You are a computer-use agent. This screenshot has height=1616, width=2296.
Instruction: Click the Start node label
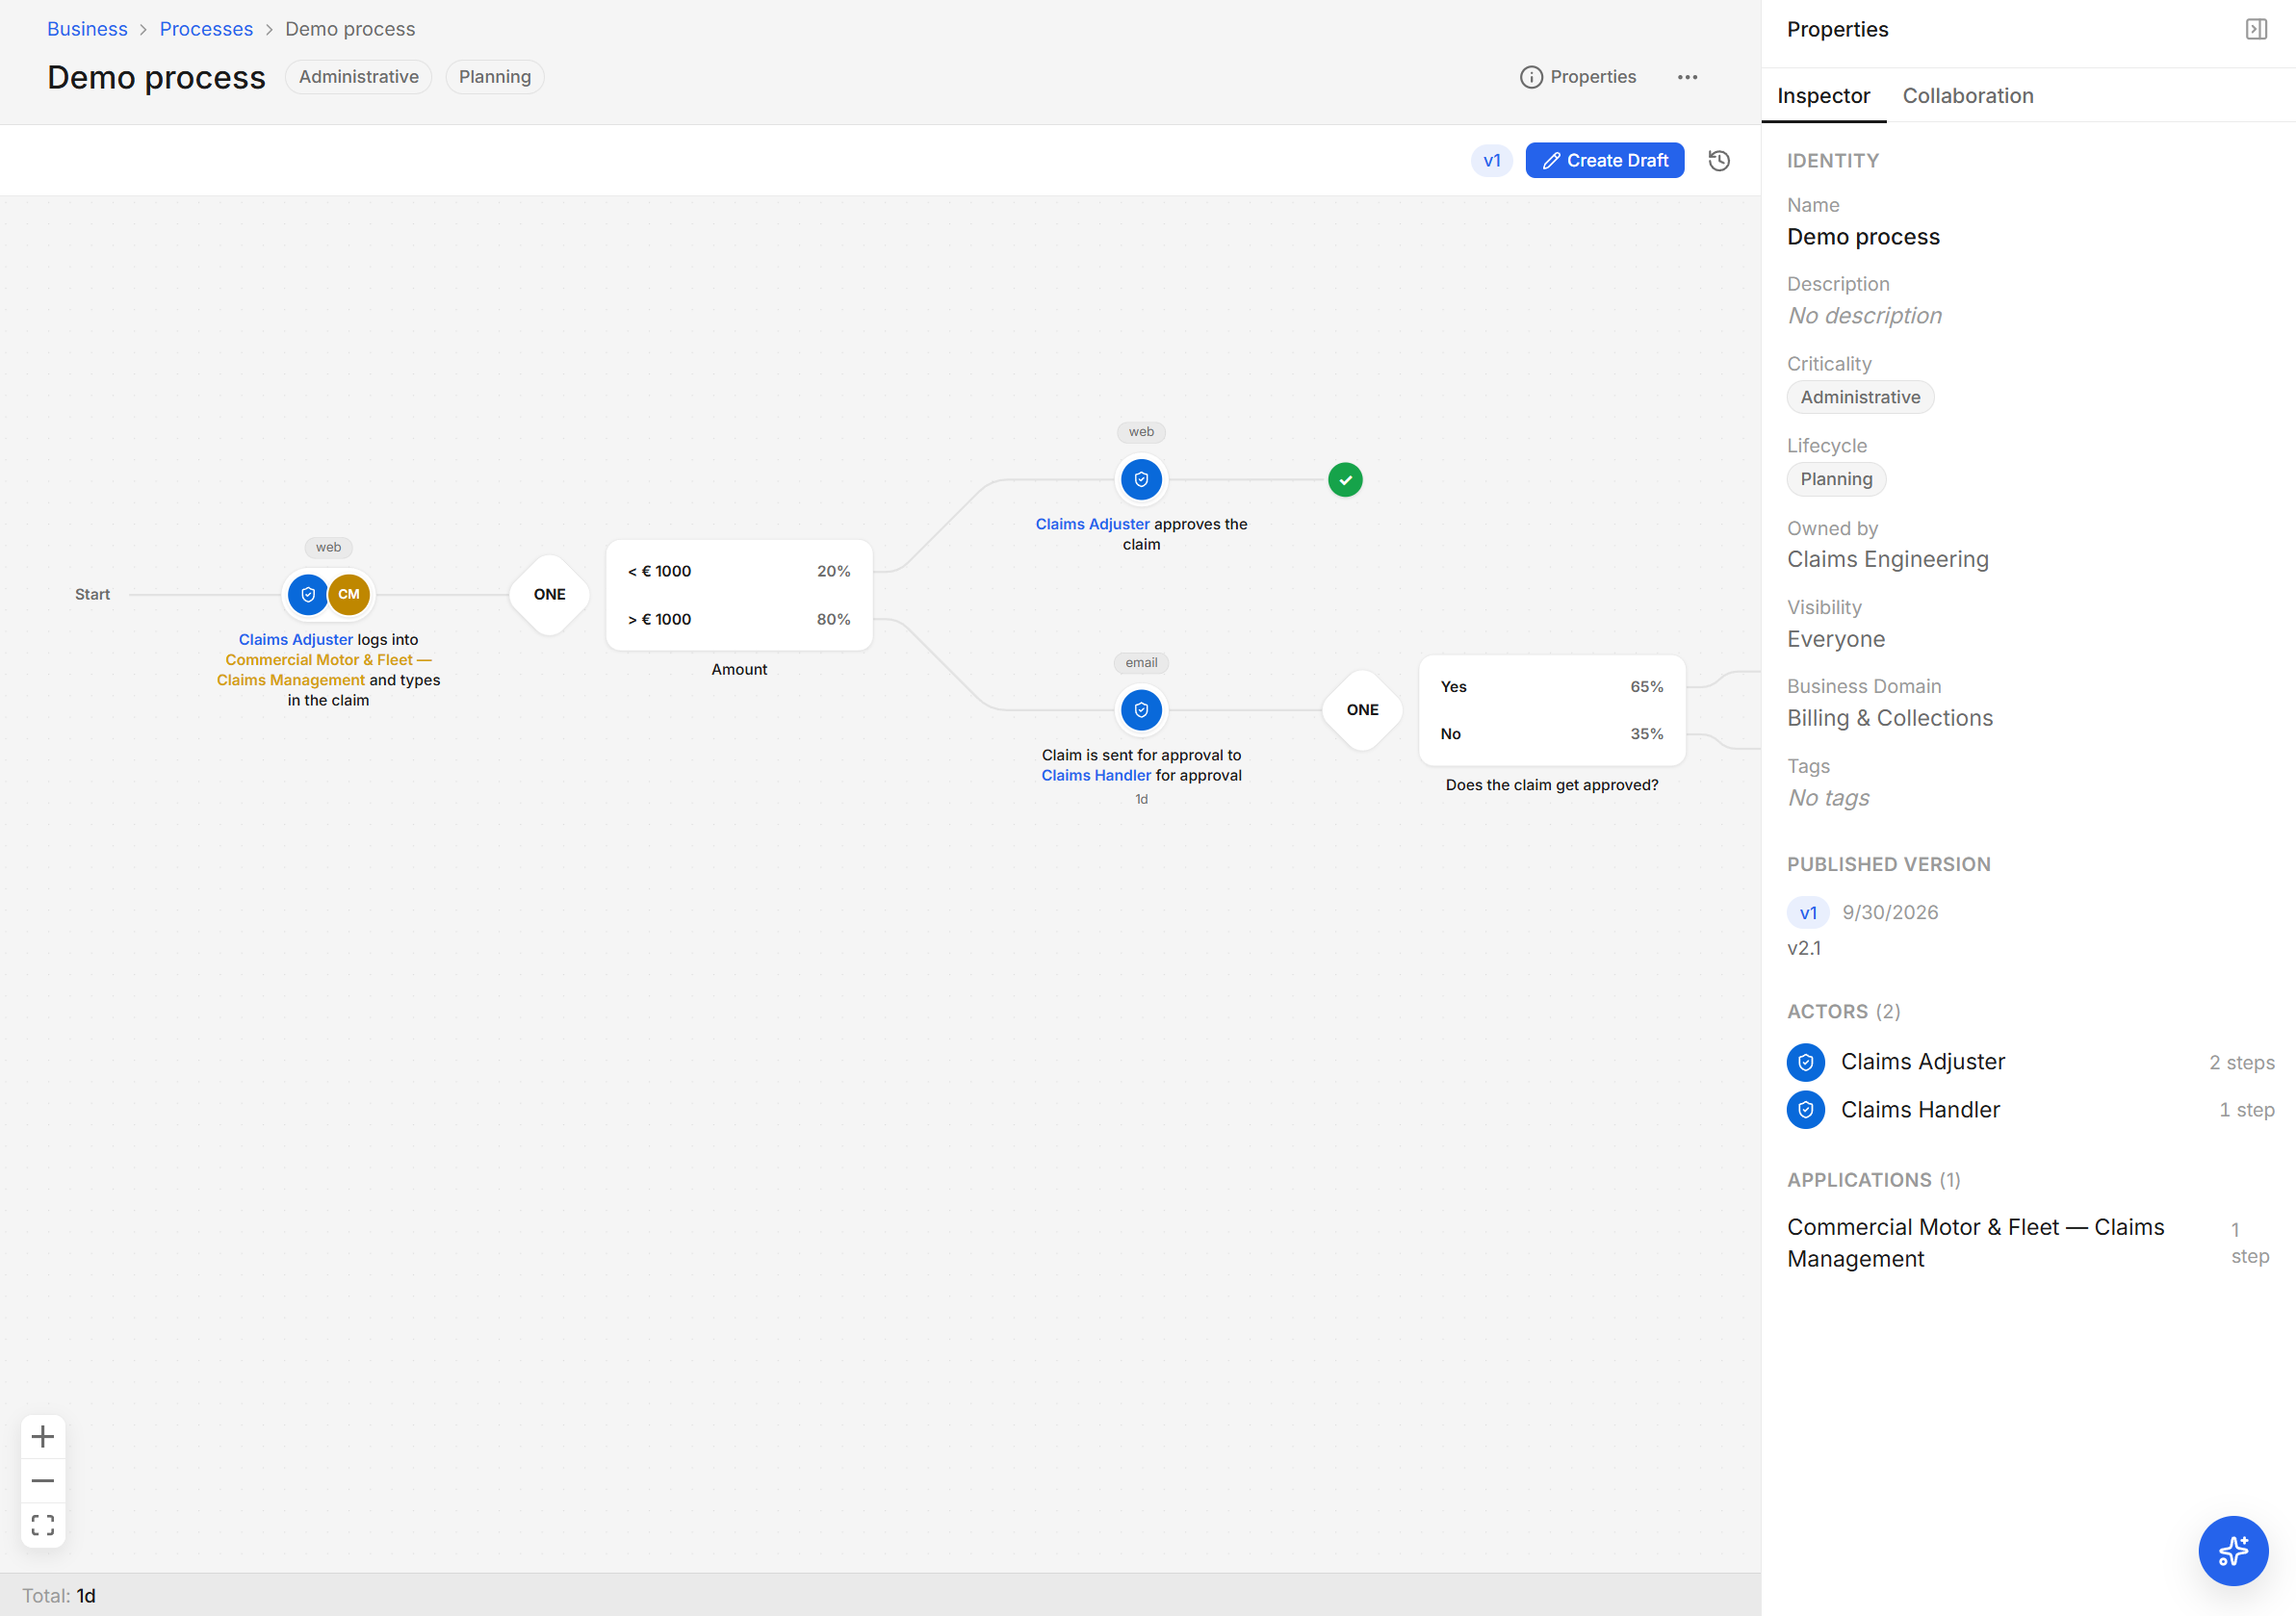92,594
